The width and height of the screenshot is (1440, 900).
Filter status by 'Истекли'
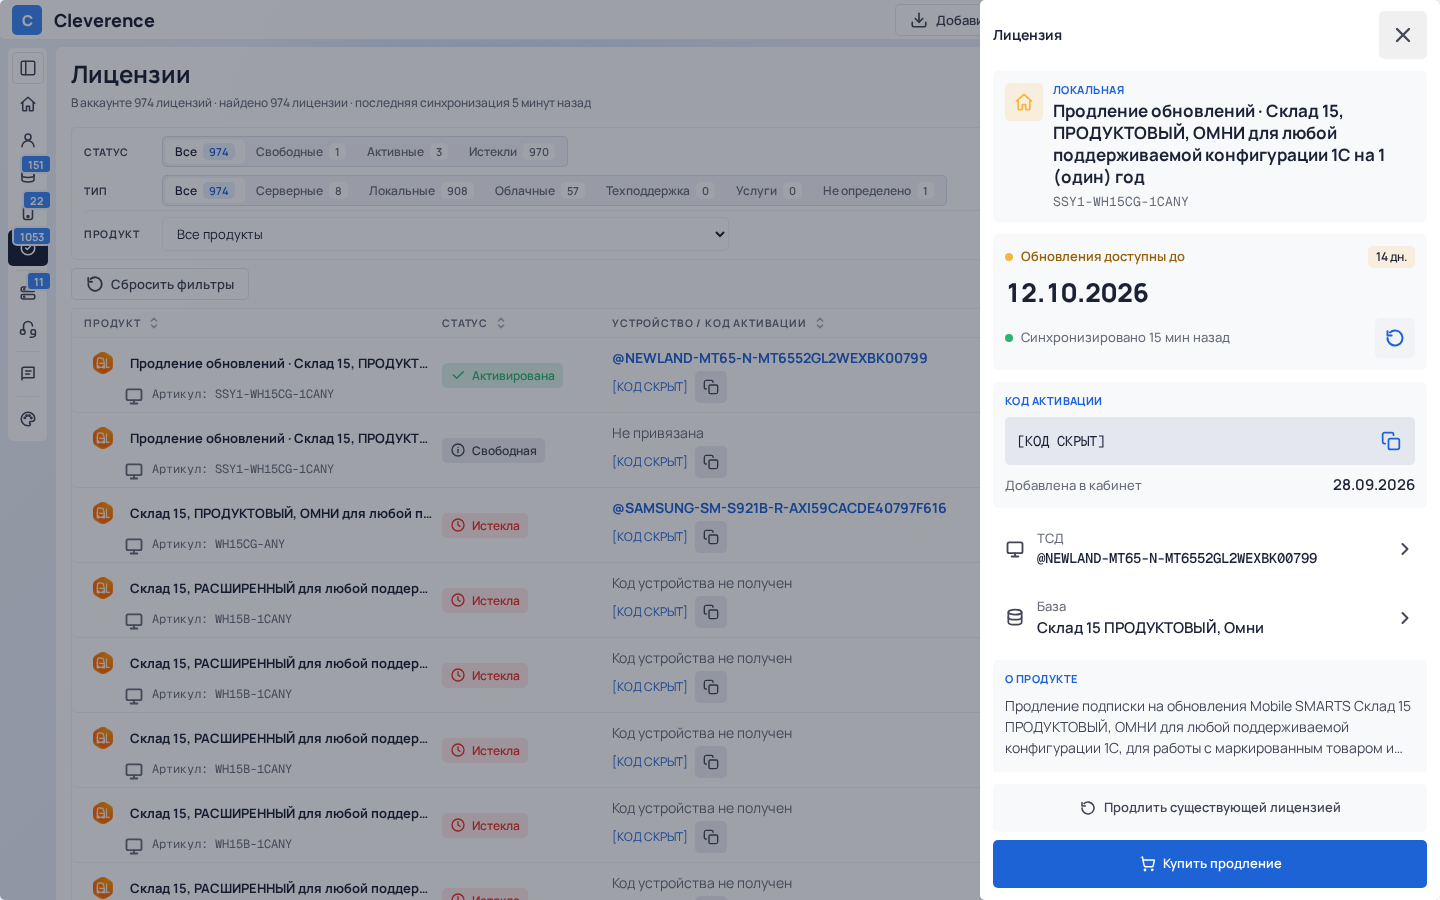click(x=511, y=152)
